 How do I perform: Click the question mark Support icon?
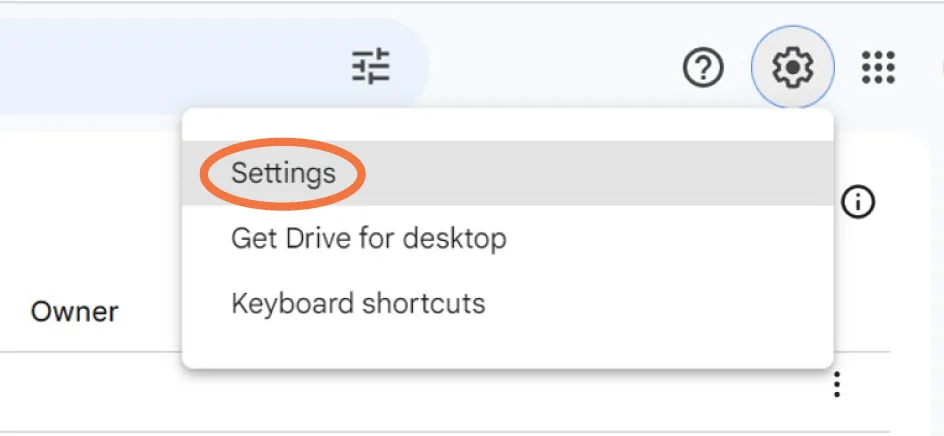pos(703,68)
